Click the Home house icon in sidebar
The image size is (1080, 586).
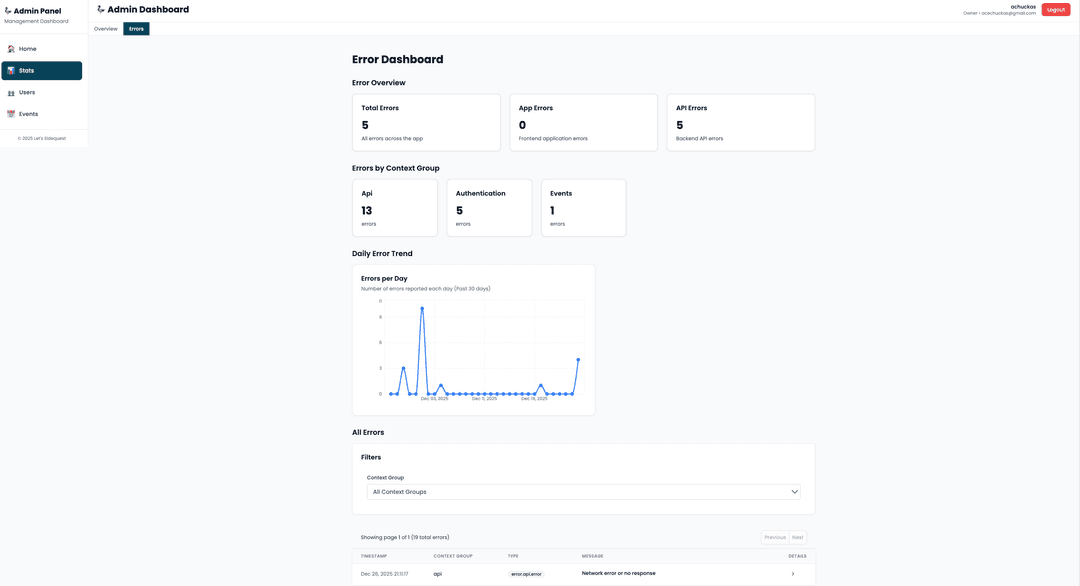pyautogui.click(x=11, y=49)
